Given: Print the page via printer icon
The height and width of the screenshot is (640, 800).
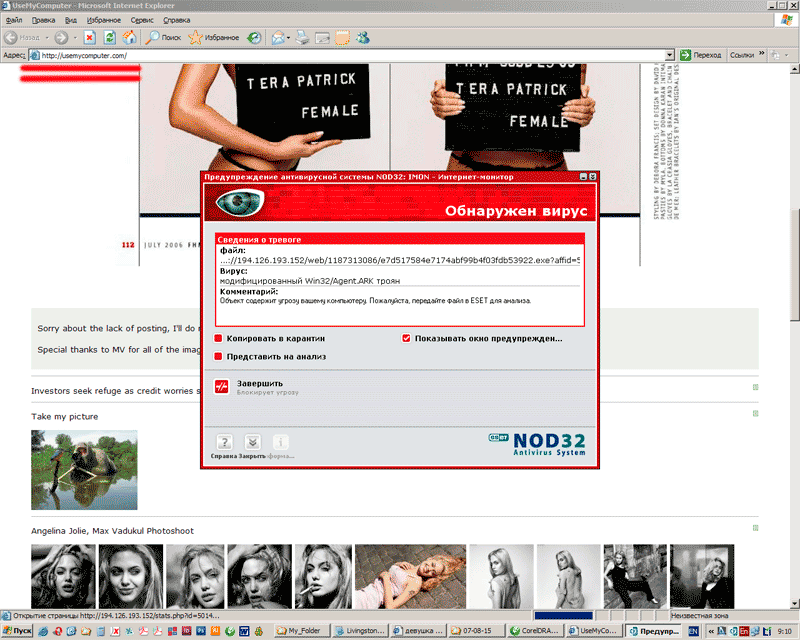Looking at the screenshot, I should (303, 38).
